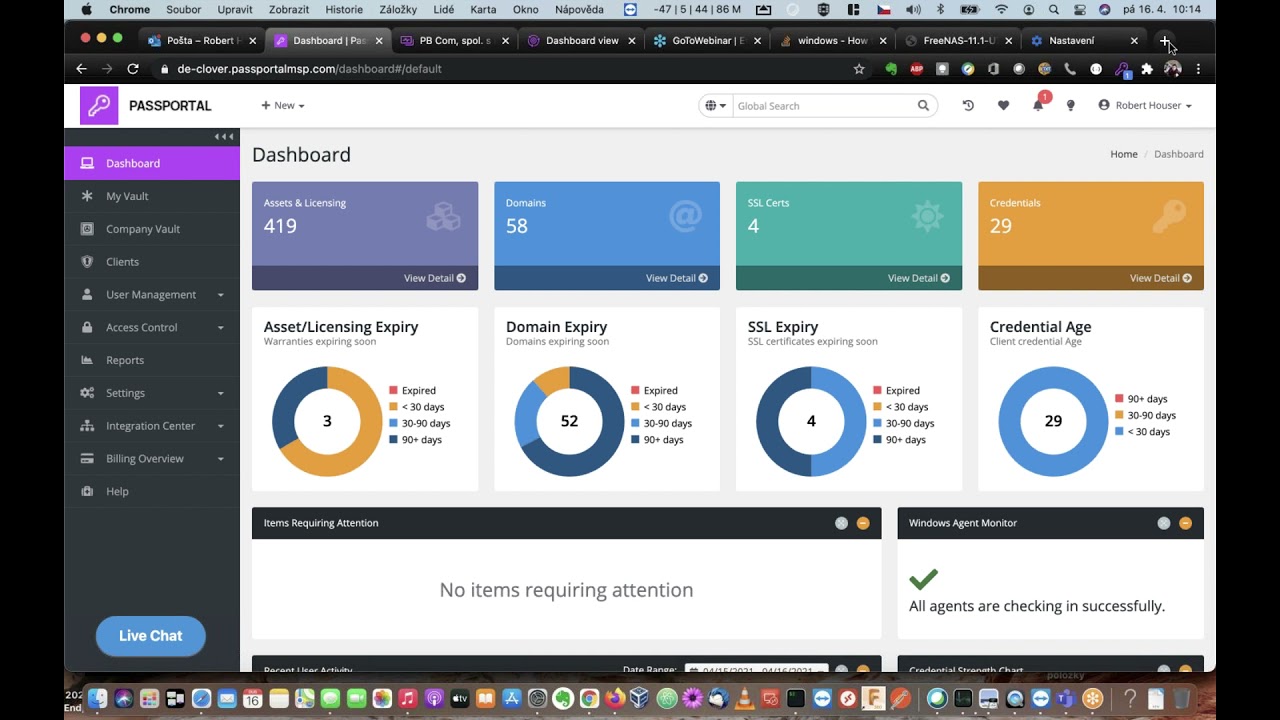The width and height of the screenshot is (1280, 720).
Task: Expand Settings in sidebar
Action: [152, 393]
